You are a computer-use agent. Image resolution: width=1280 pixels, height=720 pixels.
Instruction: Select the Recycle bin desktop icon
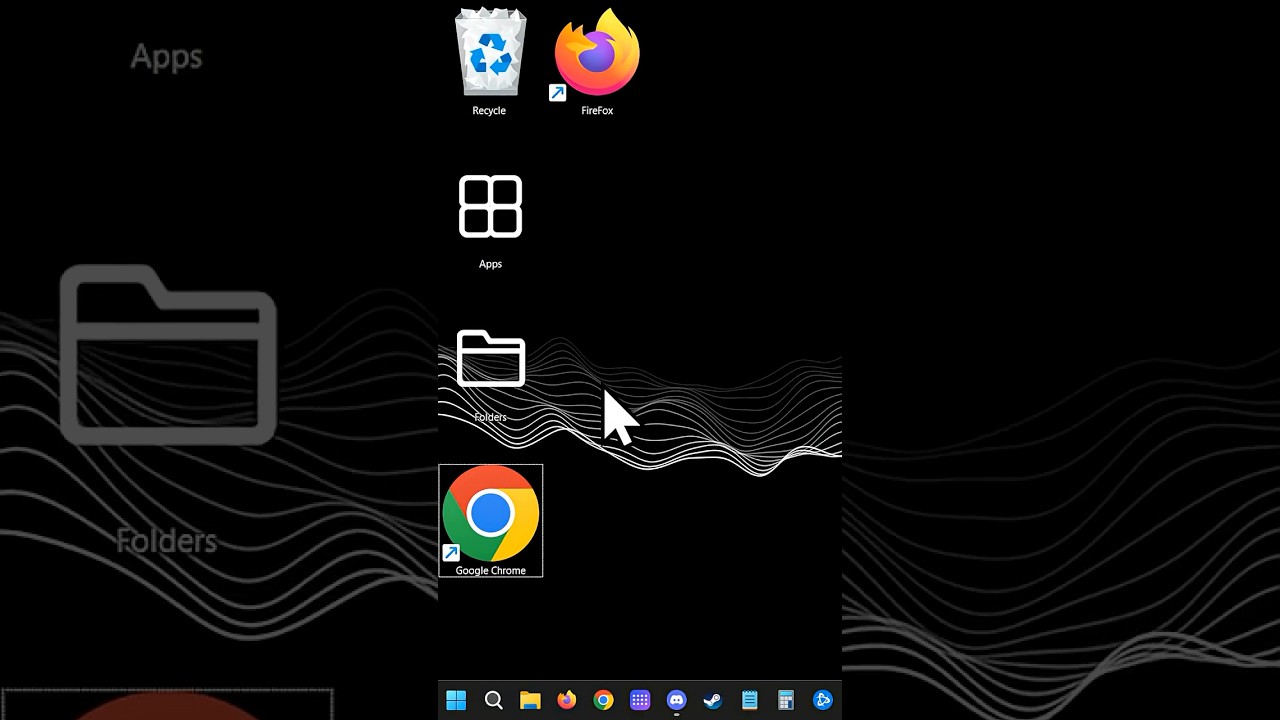490,62
